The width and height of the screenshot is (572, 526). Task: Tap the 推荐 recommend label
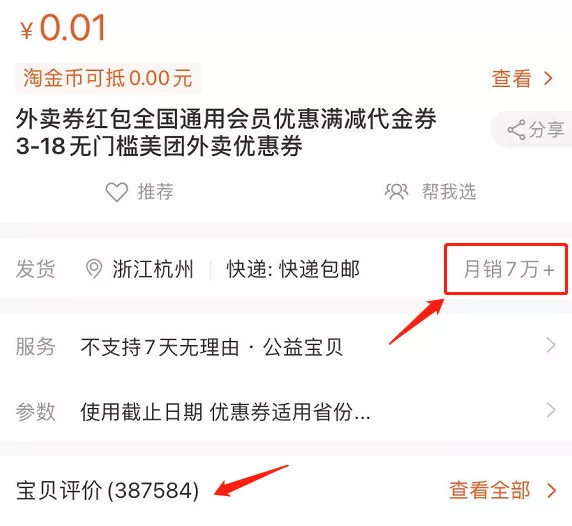point(156,192)
